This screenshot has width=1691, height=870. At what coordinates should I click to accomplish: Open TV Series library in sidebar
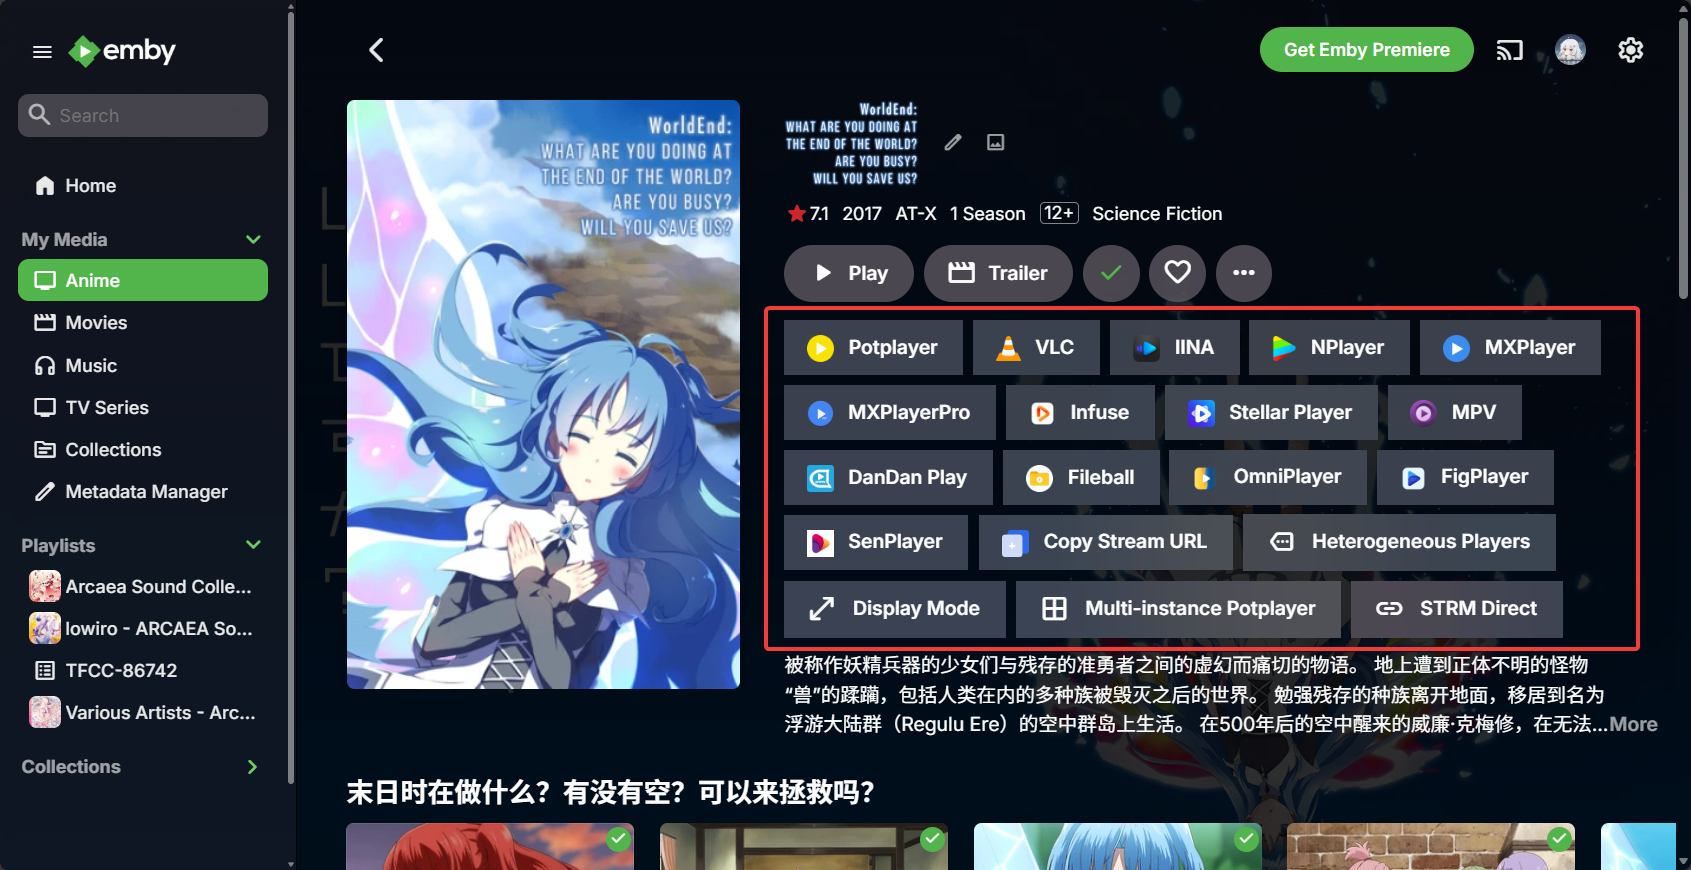(143, 408)
